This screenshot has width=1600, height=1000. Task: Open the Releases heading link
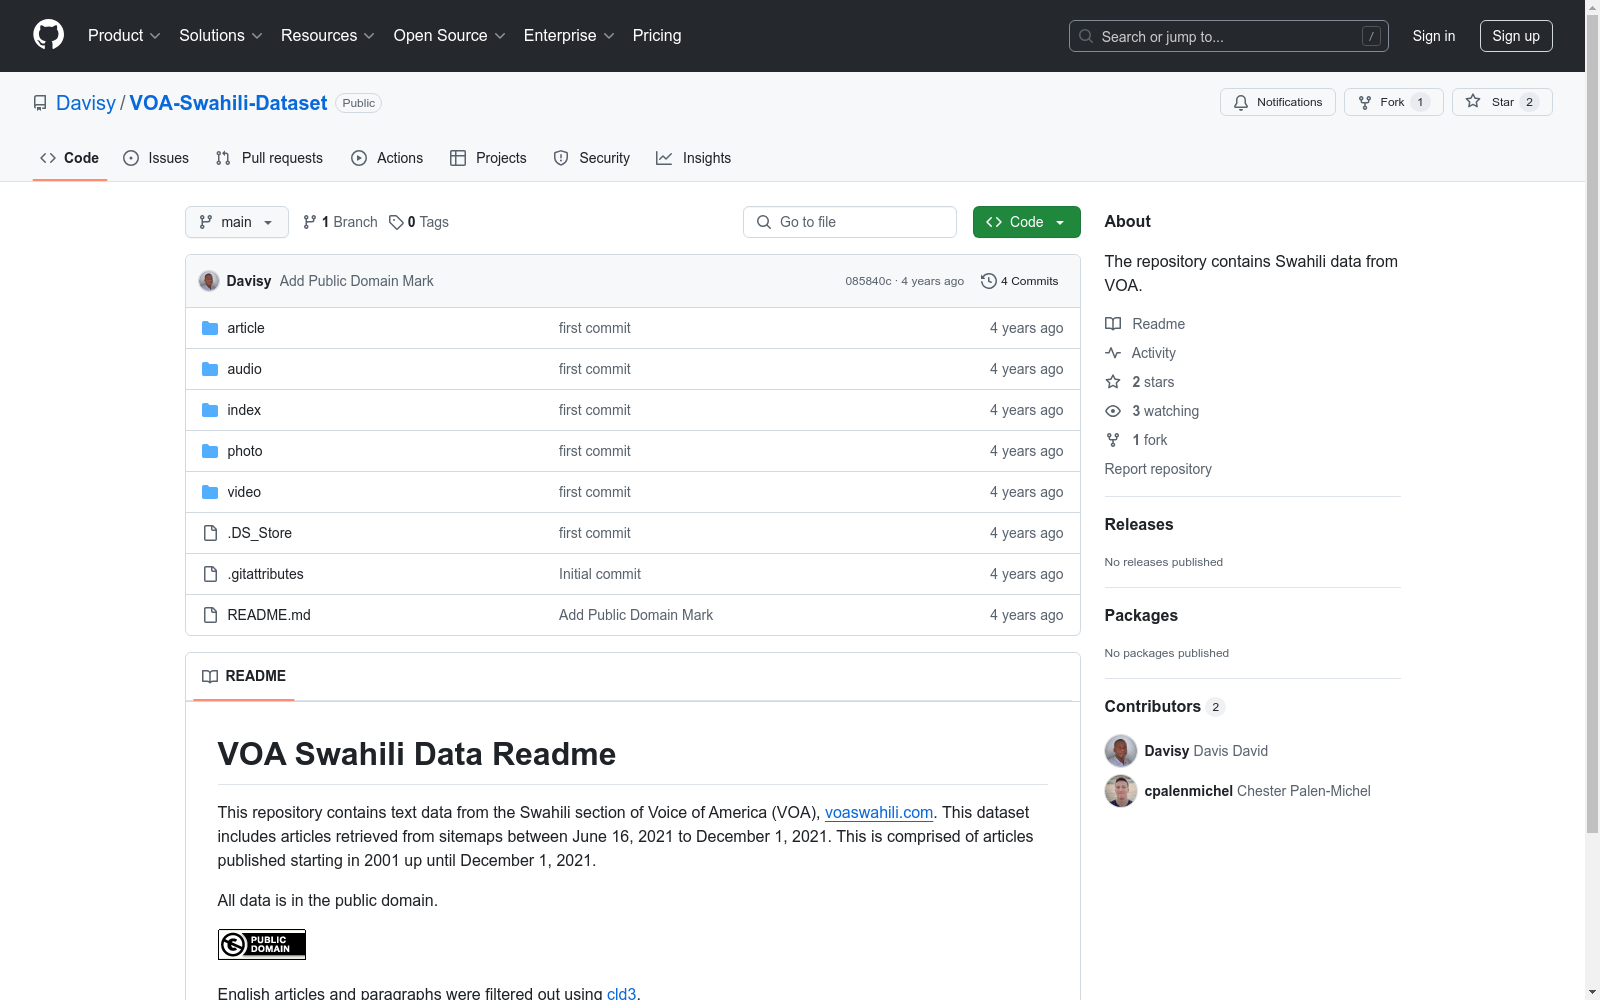click(x=1139, y=524)
